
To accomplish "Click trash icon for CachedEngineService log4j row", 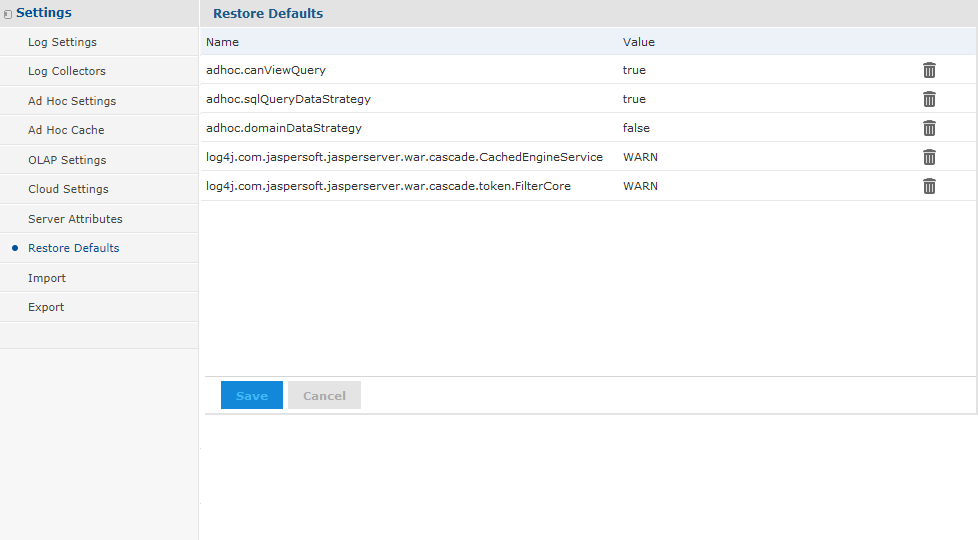I will [x=929, y=157].
